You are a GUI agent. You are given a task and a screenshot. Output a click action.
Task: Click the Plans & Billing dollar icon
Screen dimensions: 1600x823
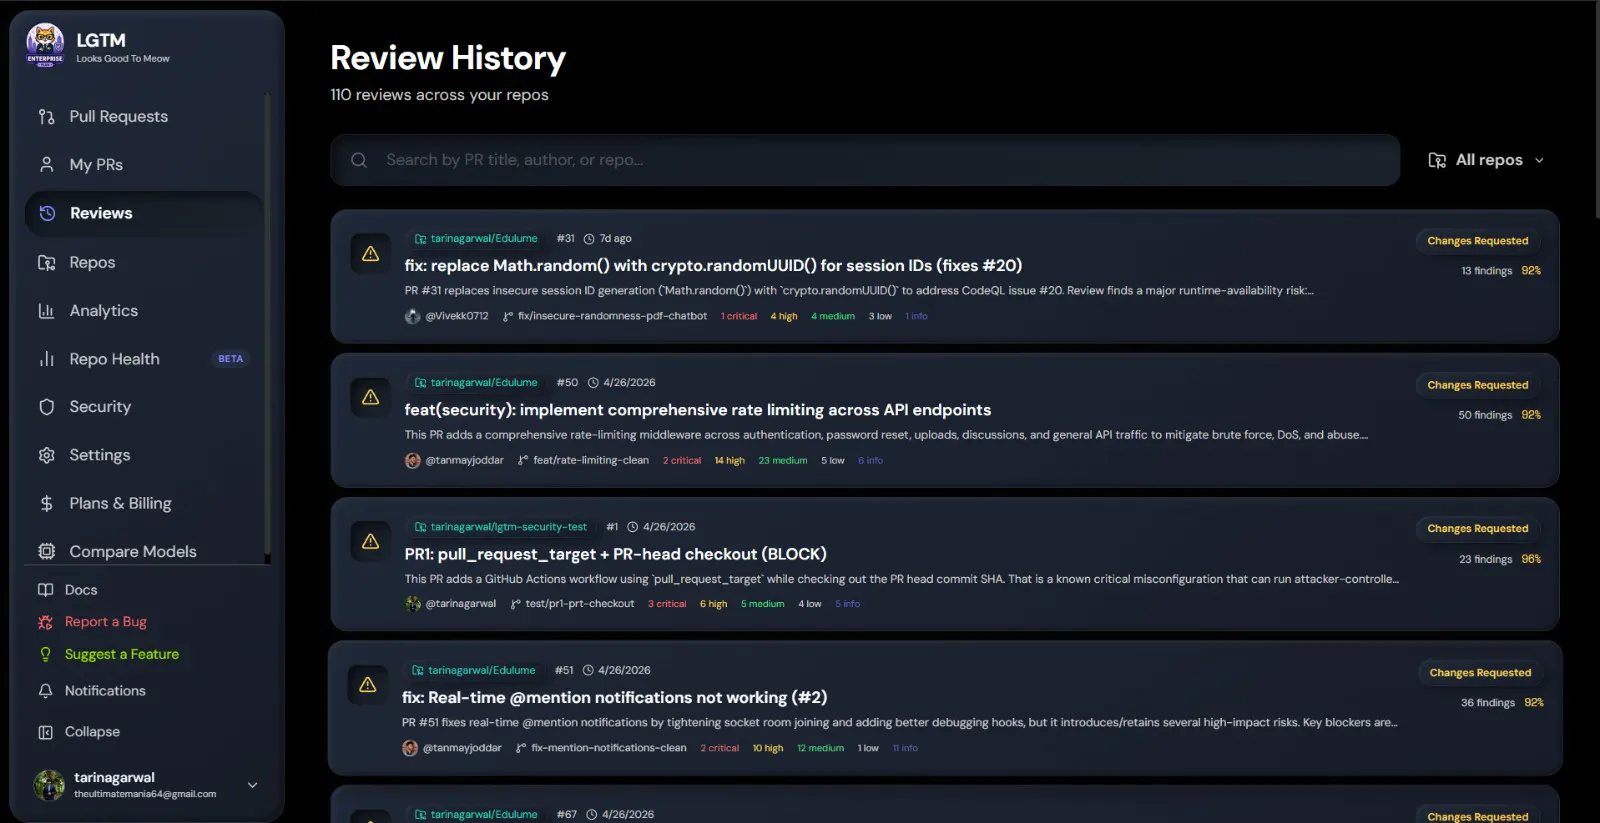click(46, 503)
